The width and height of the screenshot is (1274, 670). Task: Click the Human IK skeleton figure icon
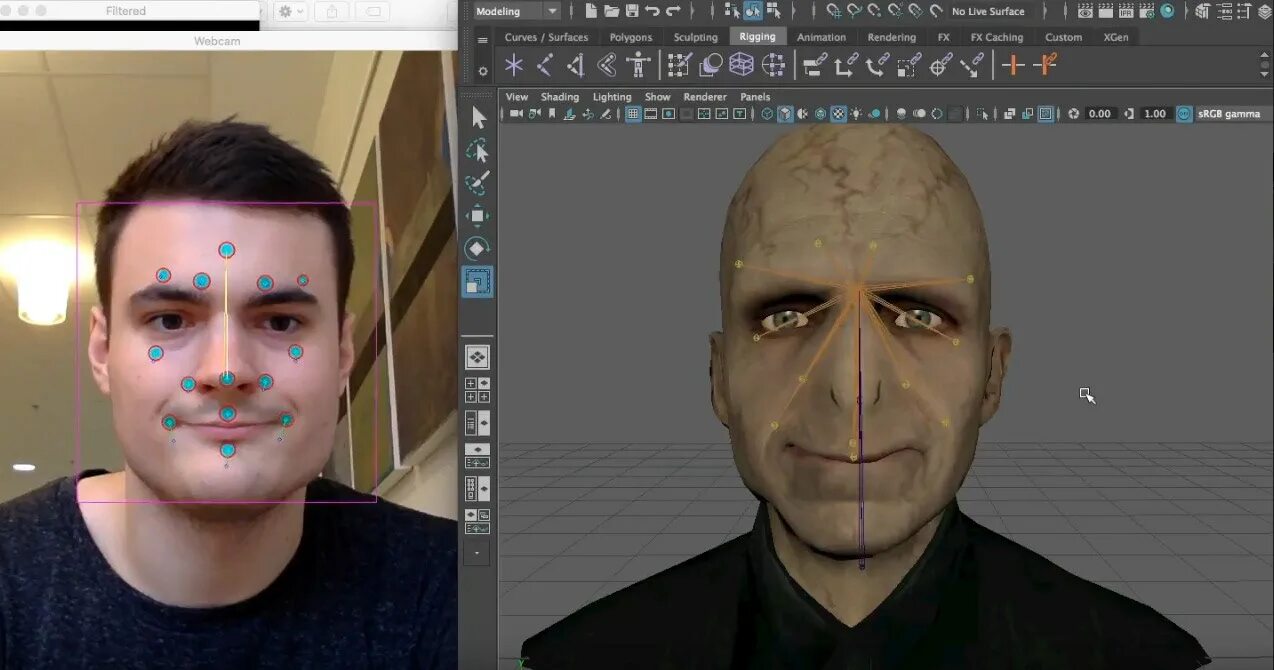(638, 66)
